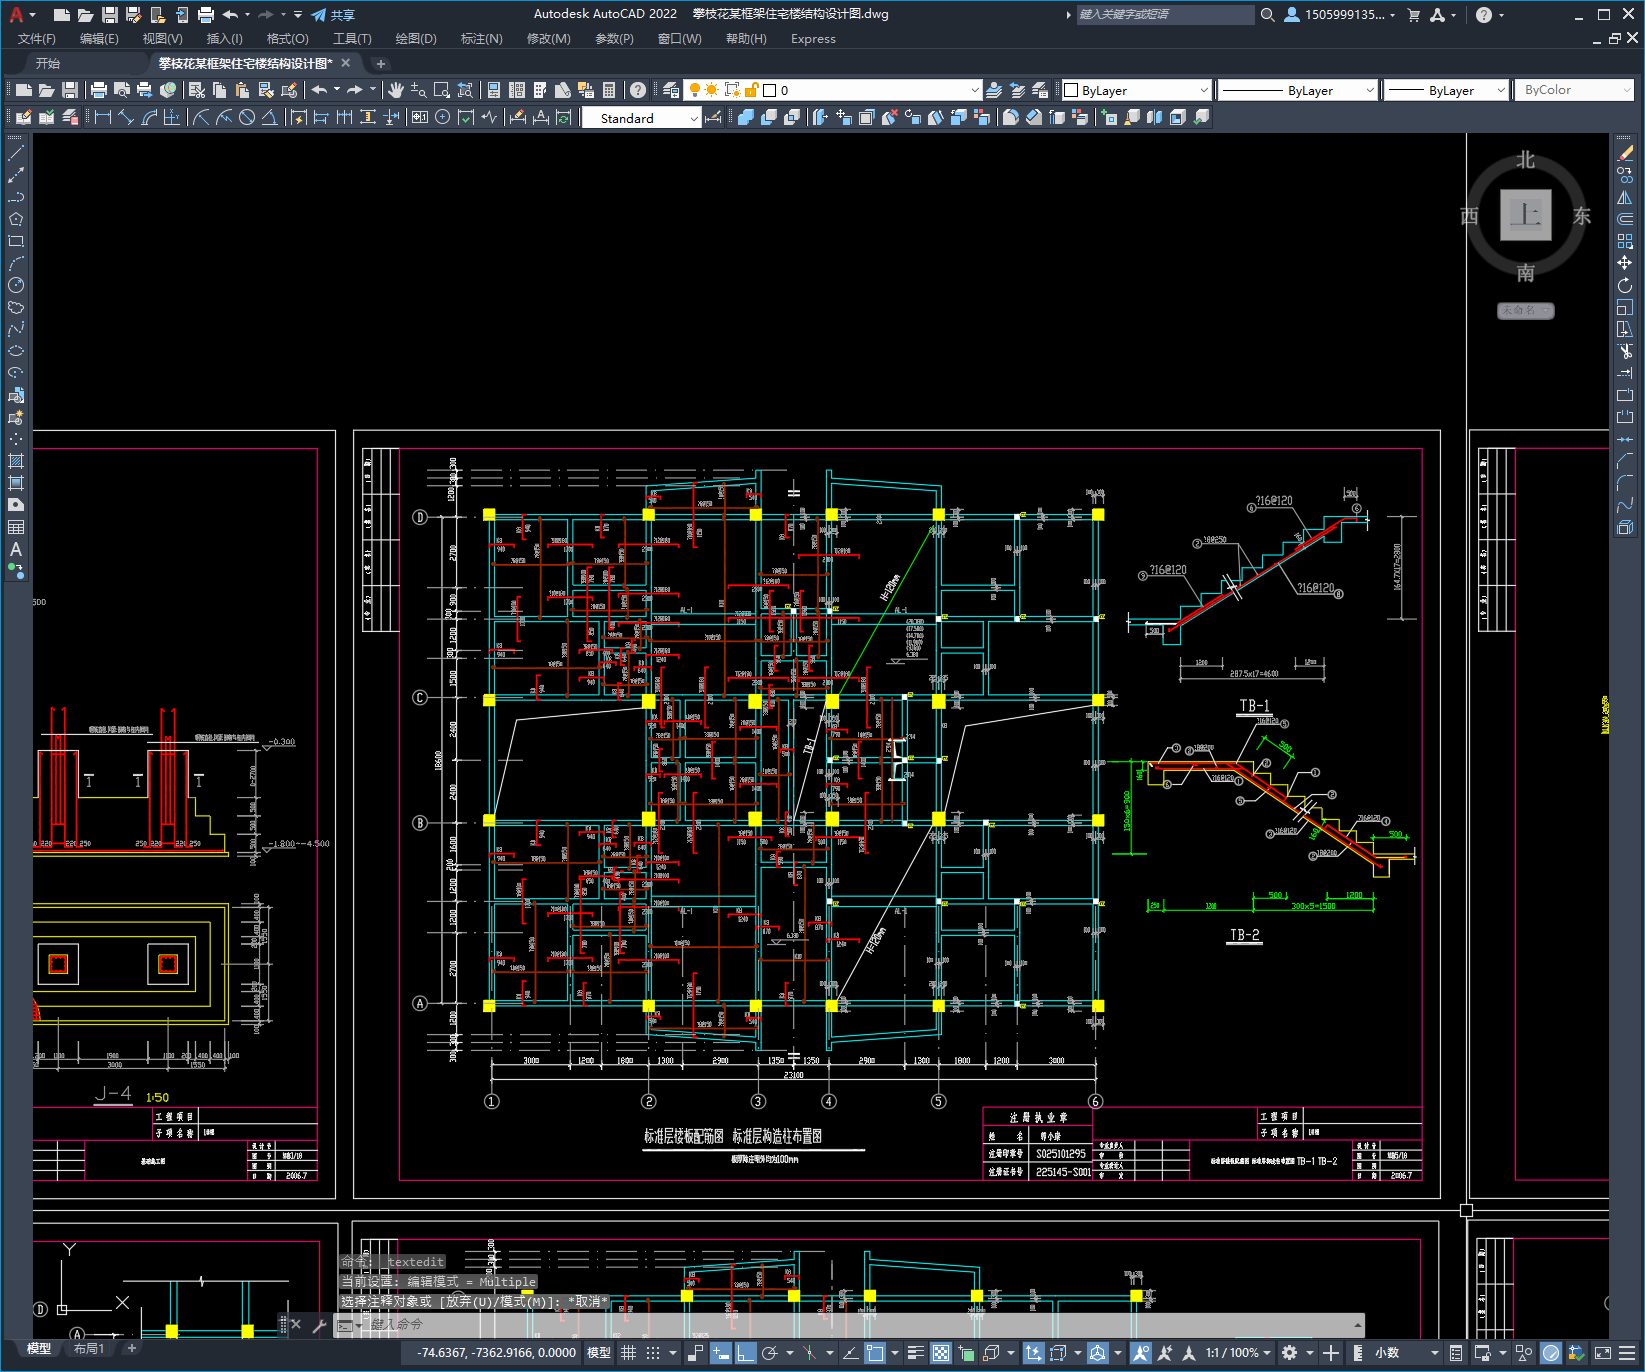1645x1372 pixels.
Task: Click the new drawing plus tab button
Action: click(x=380, y=63)
